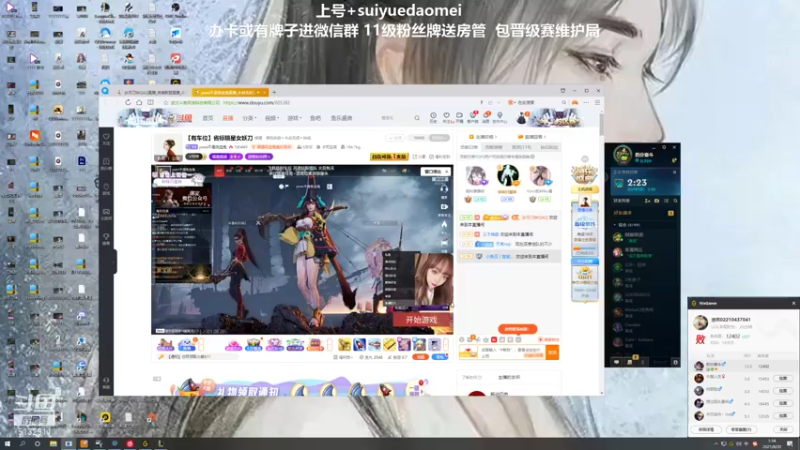Click action button on second WeGame player row

(x=783, y=379)
